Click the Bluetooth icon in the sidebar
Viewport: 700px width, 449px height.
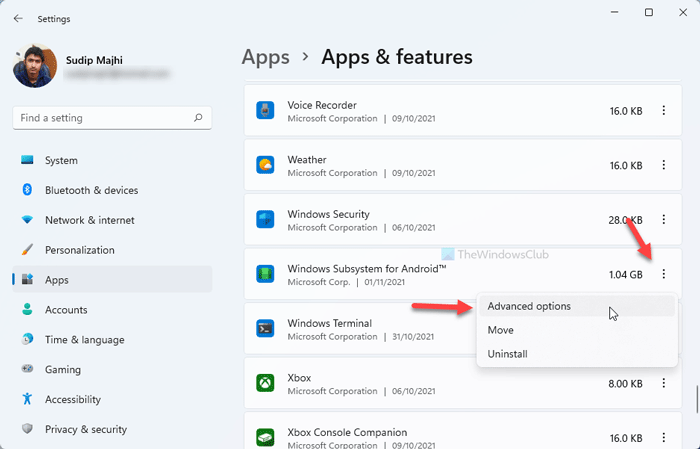27,190
